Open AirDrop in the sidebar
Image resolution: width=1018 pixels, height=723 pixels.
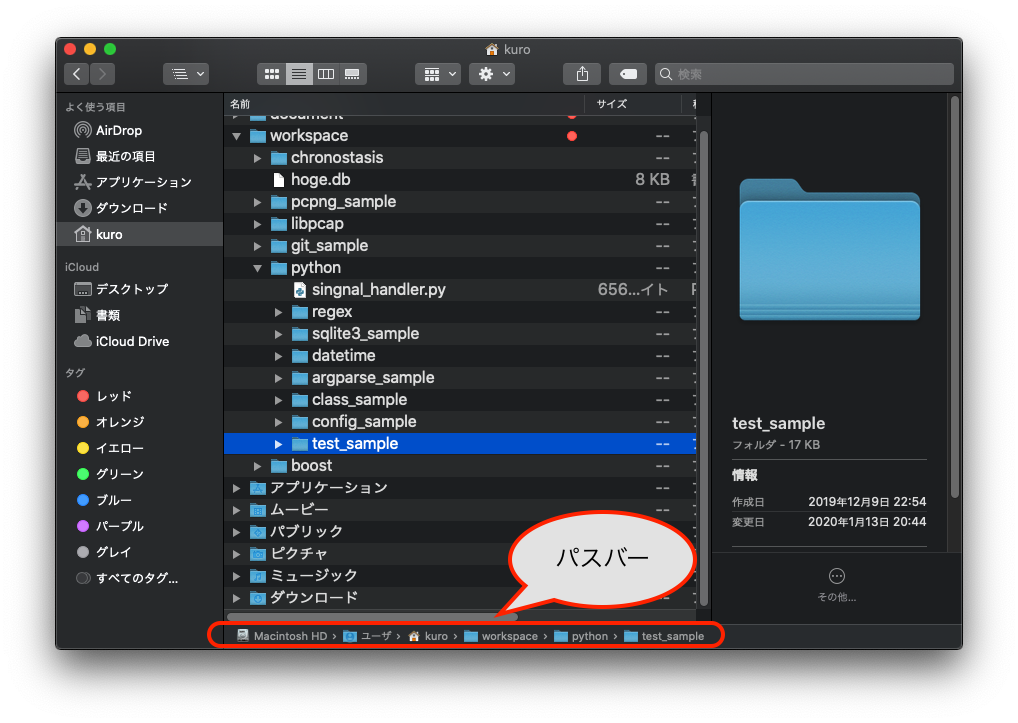139,130
